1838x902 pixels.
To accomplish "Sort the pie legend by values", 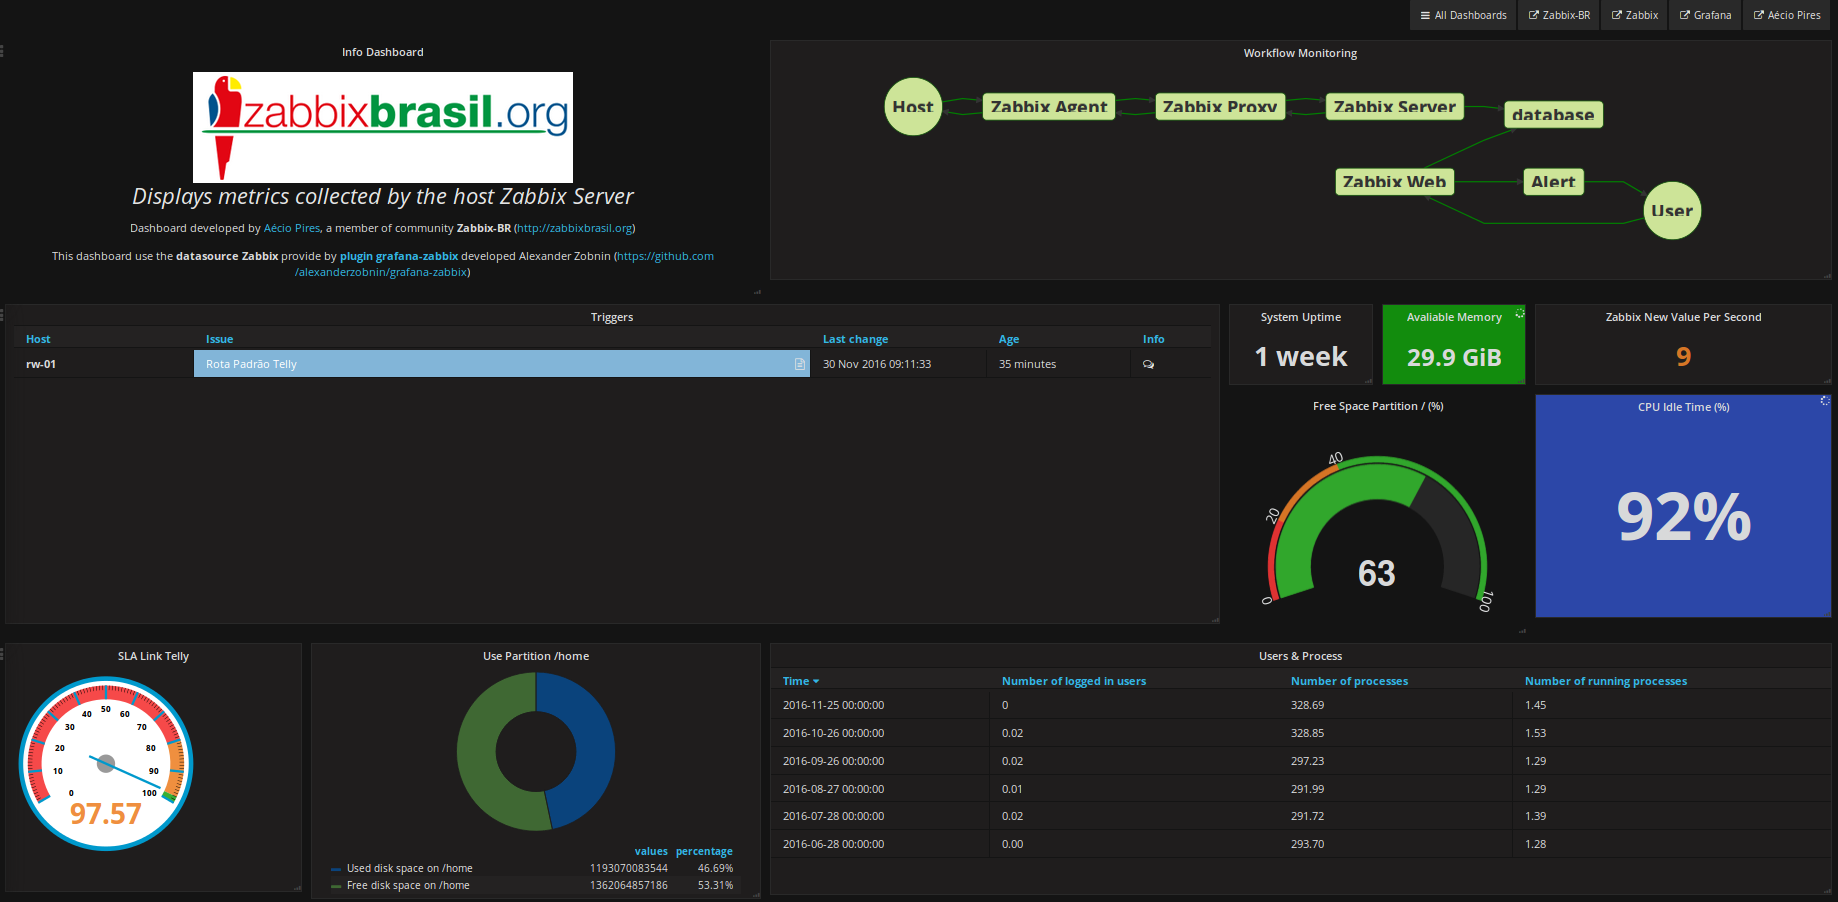I will pos(651,851).
